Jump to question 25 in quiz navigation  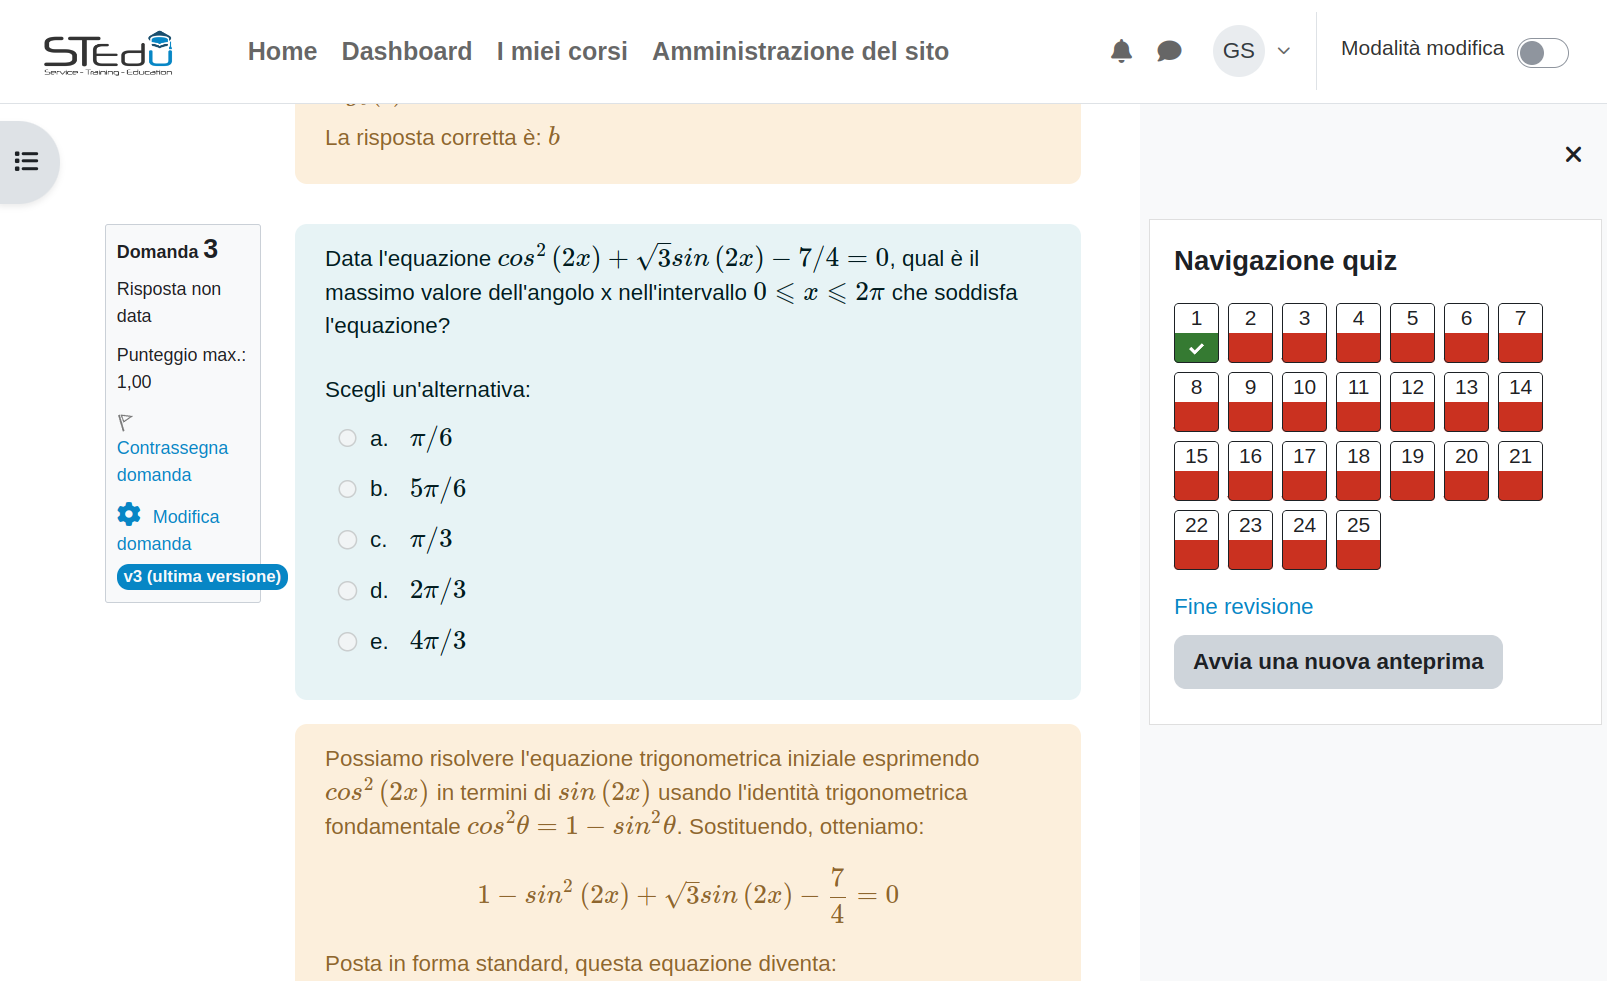(x=1358, y=539)
